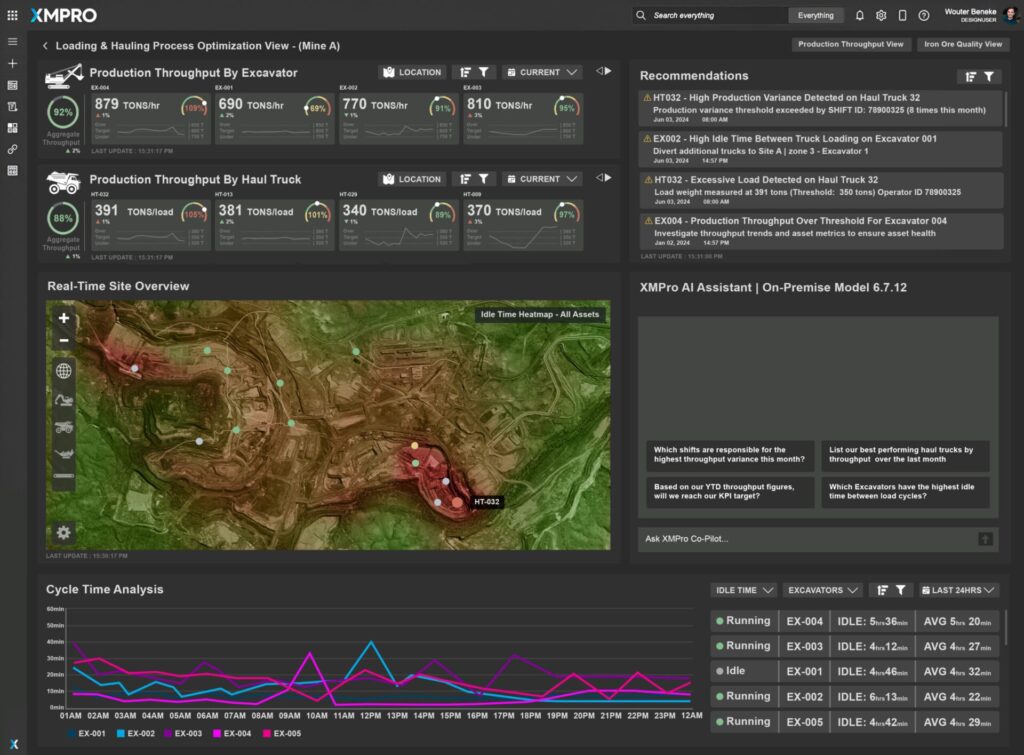This screenshot has height=755, width=1024.
Task: Open the map settings gear icon
Action: click(64, 533)
